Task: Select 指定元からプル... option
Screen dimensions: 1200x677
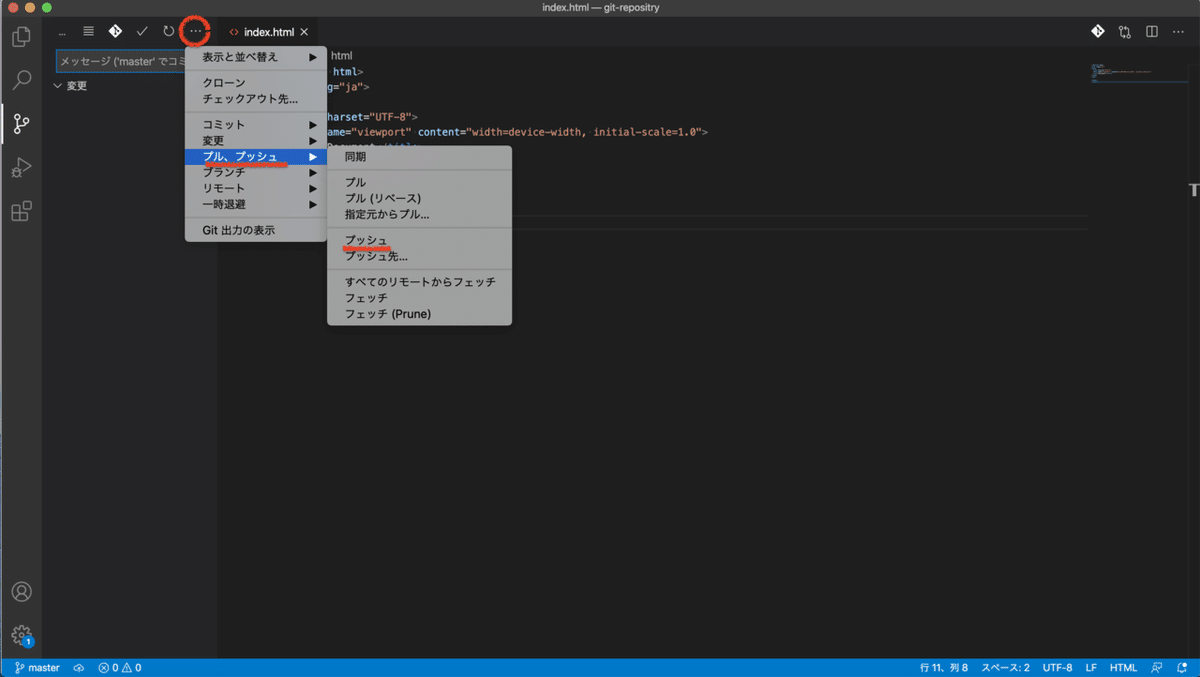Action: click(x=419, y=214)
